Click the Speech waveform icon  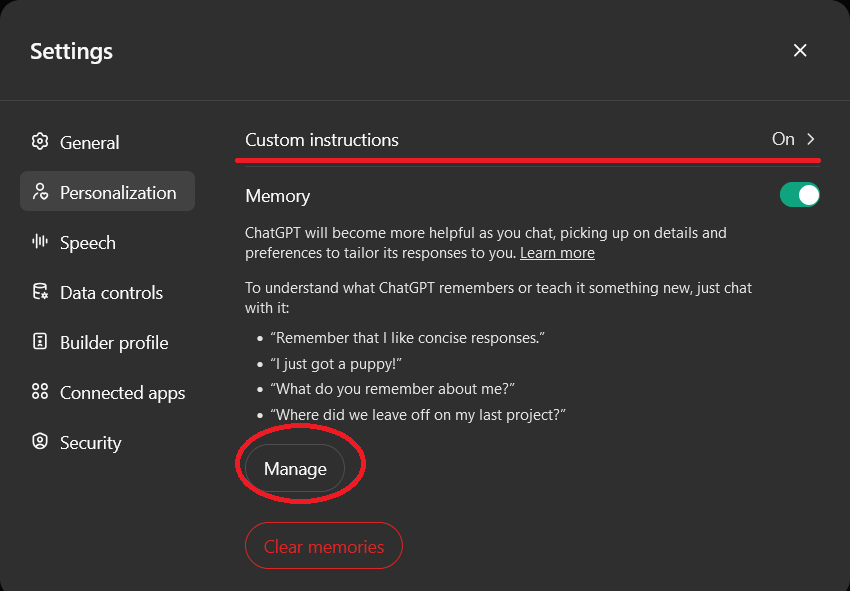click(40, 241)
